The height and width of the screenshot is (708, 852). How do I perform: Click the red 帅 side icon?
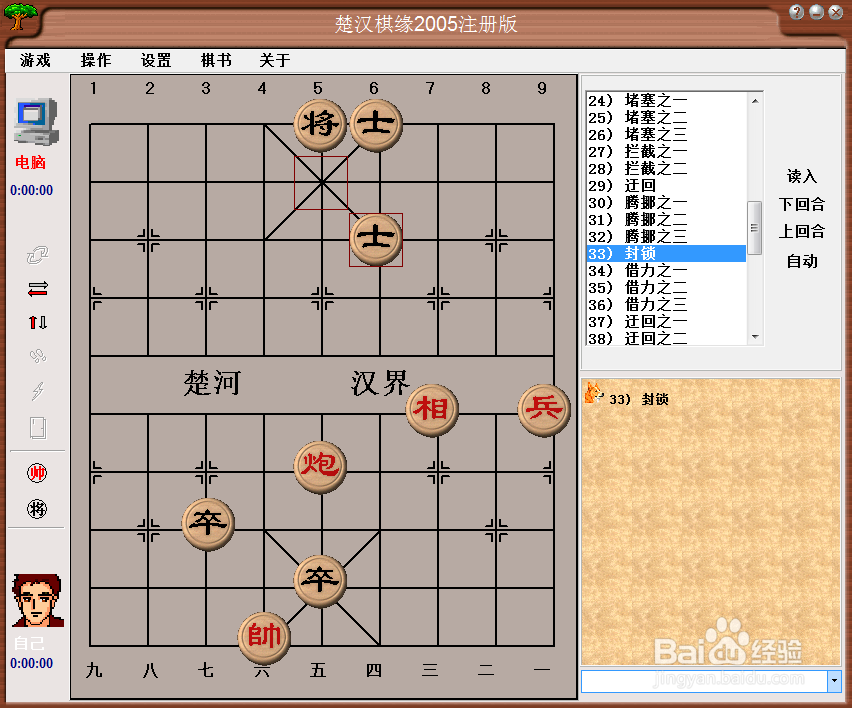(37, 473)
